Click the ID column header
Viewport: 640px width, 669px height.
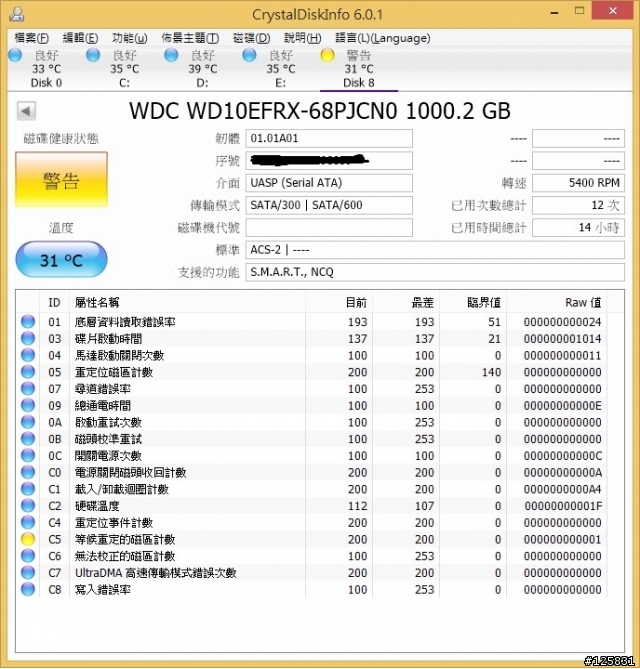55,303
